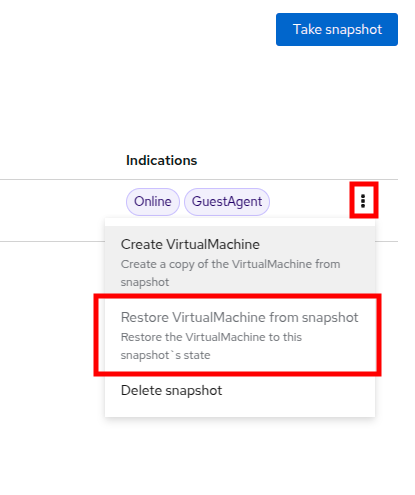Click the Take snapshot button
Screen dimensions: 415x495
pos(337,29)
